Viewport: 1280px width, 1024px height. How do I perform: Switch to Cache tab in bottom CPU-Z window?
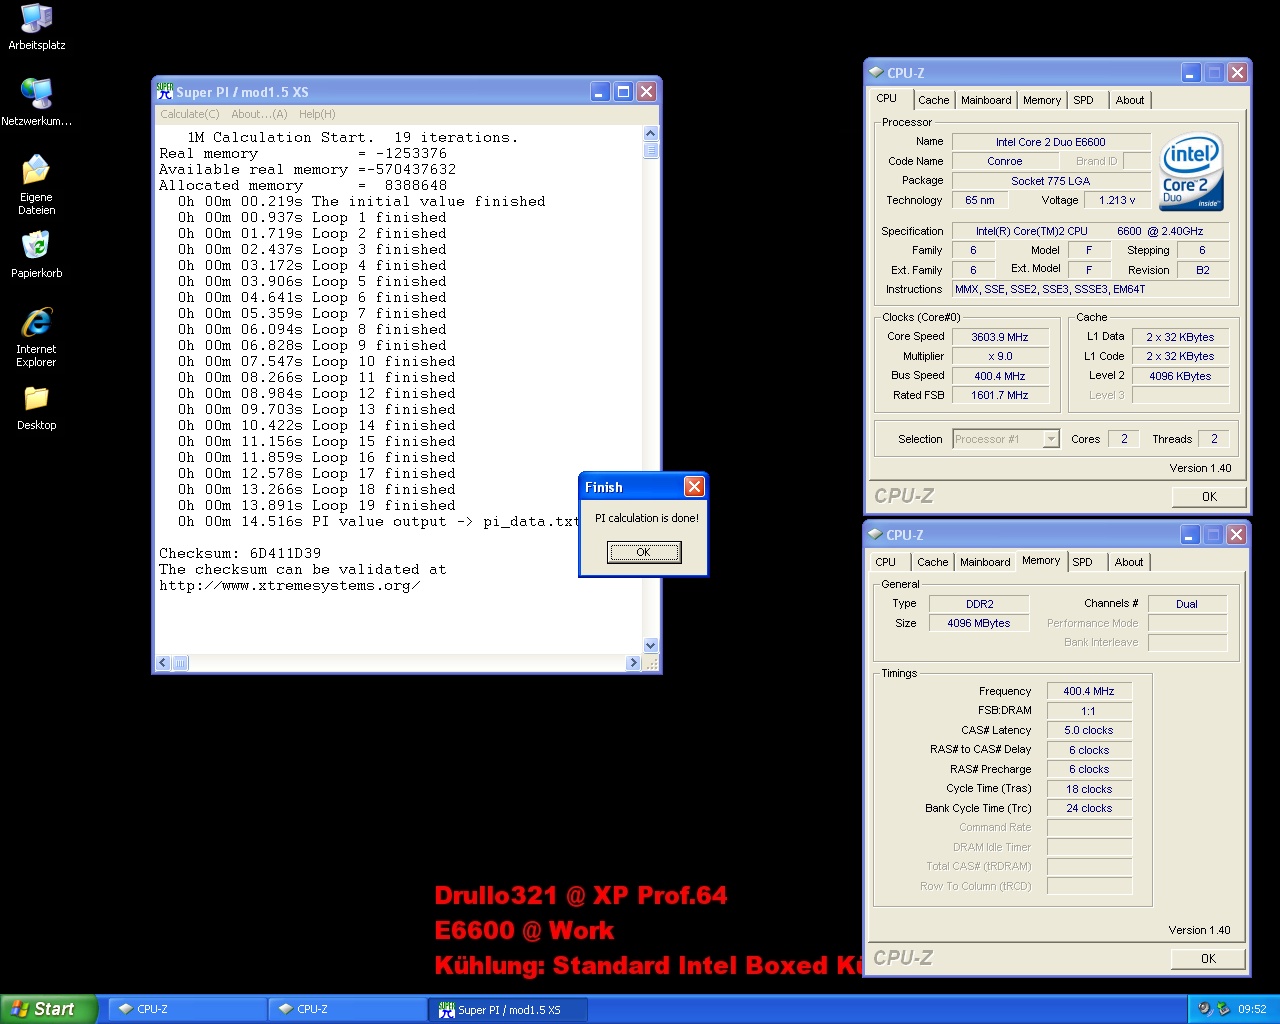pos(933,562)
